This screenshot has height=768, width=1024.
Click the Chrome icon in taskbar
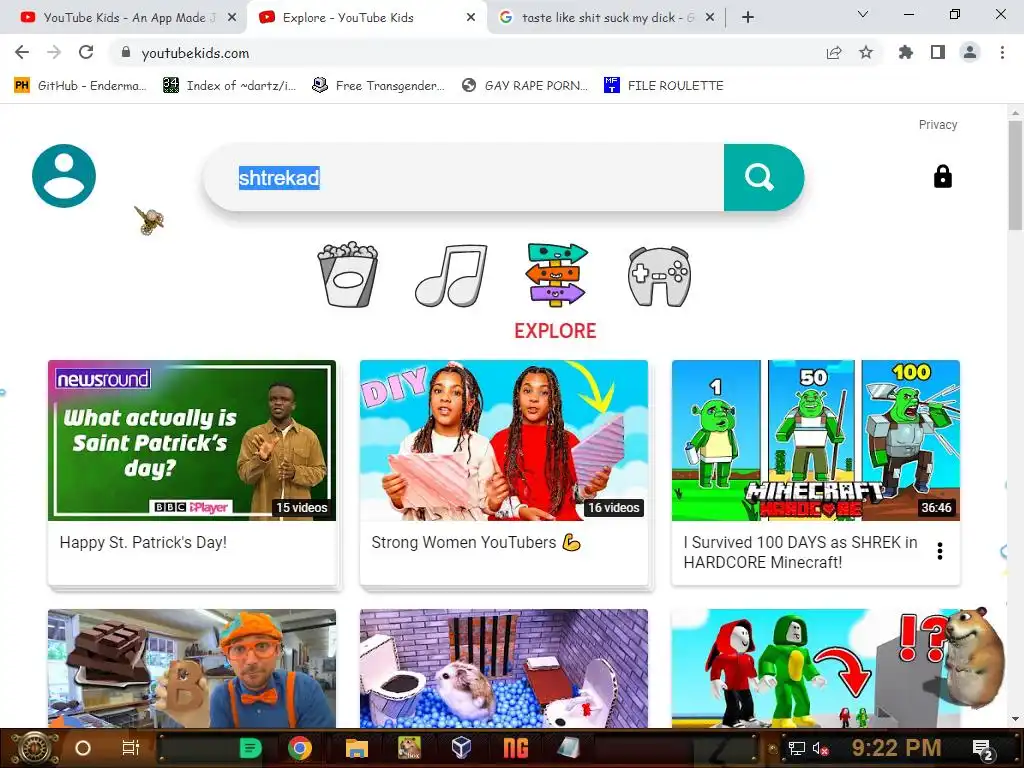pos(300,748)
